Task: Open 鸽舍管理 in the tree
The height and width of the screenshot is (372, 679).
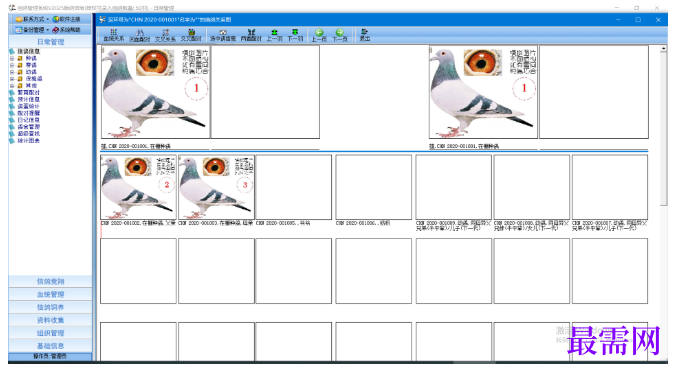Action: [x=29, y=127]
